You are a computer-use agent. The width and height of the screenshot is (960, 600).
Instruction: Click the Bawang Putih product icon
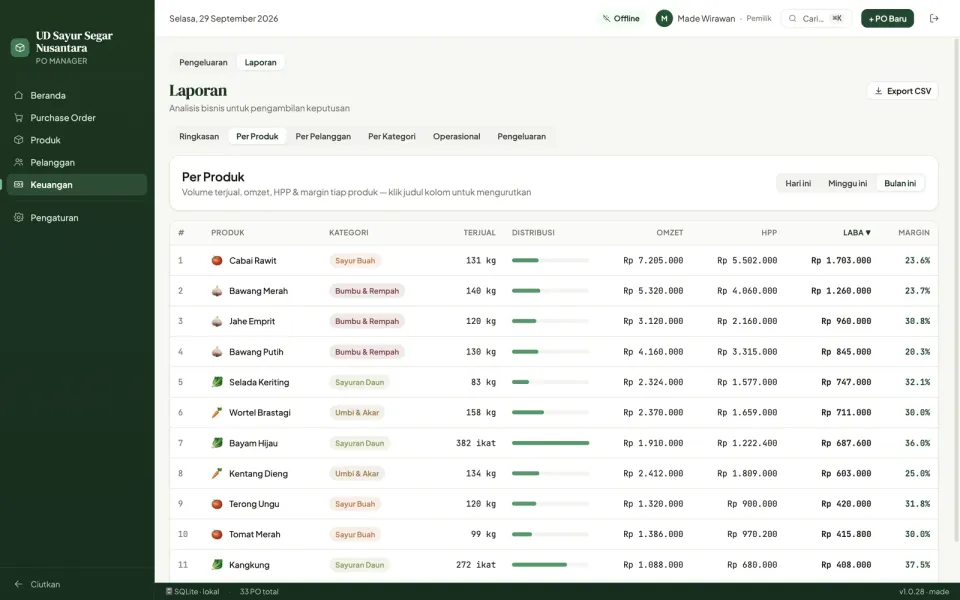point(217,351)
